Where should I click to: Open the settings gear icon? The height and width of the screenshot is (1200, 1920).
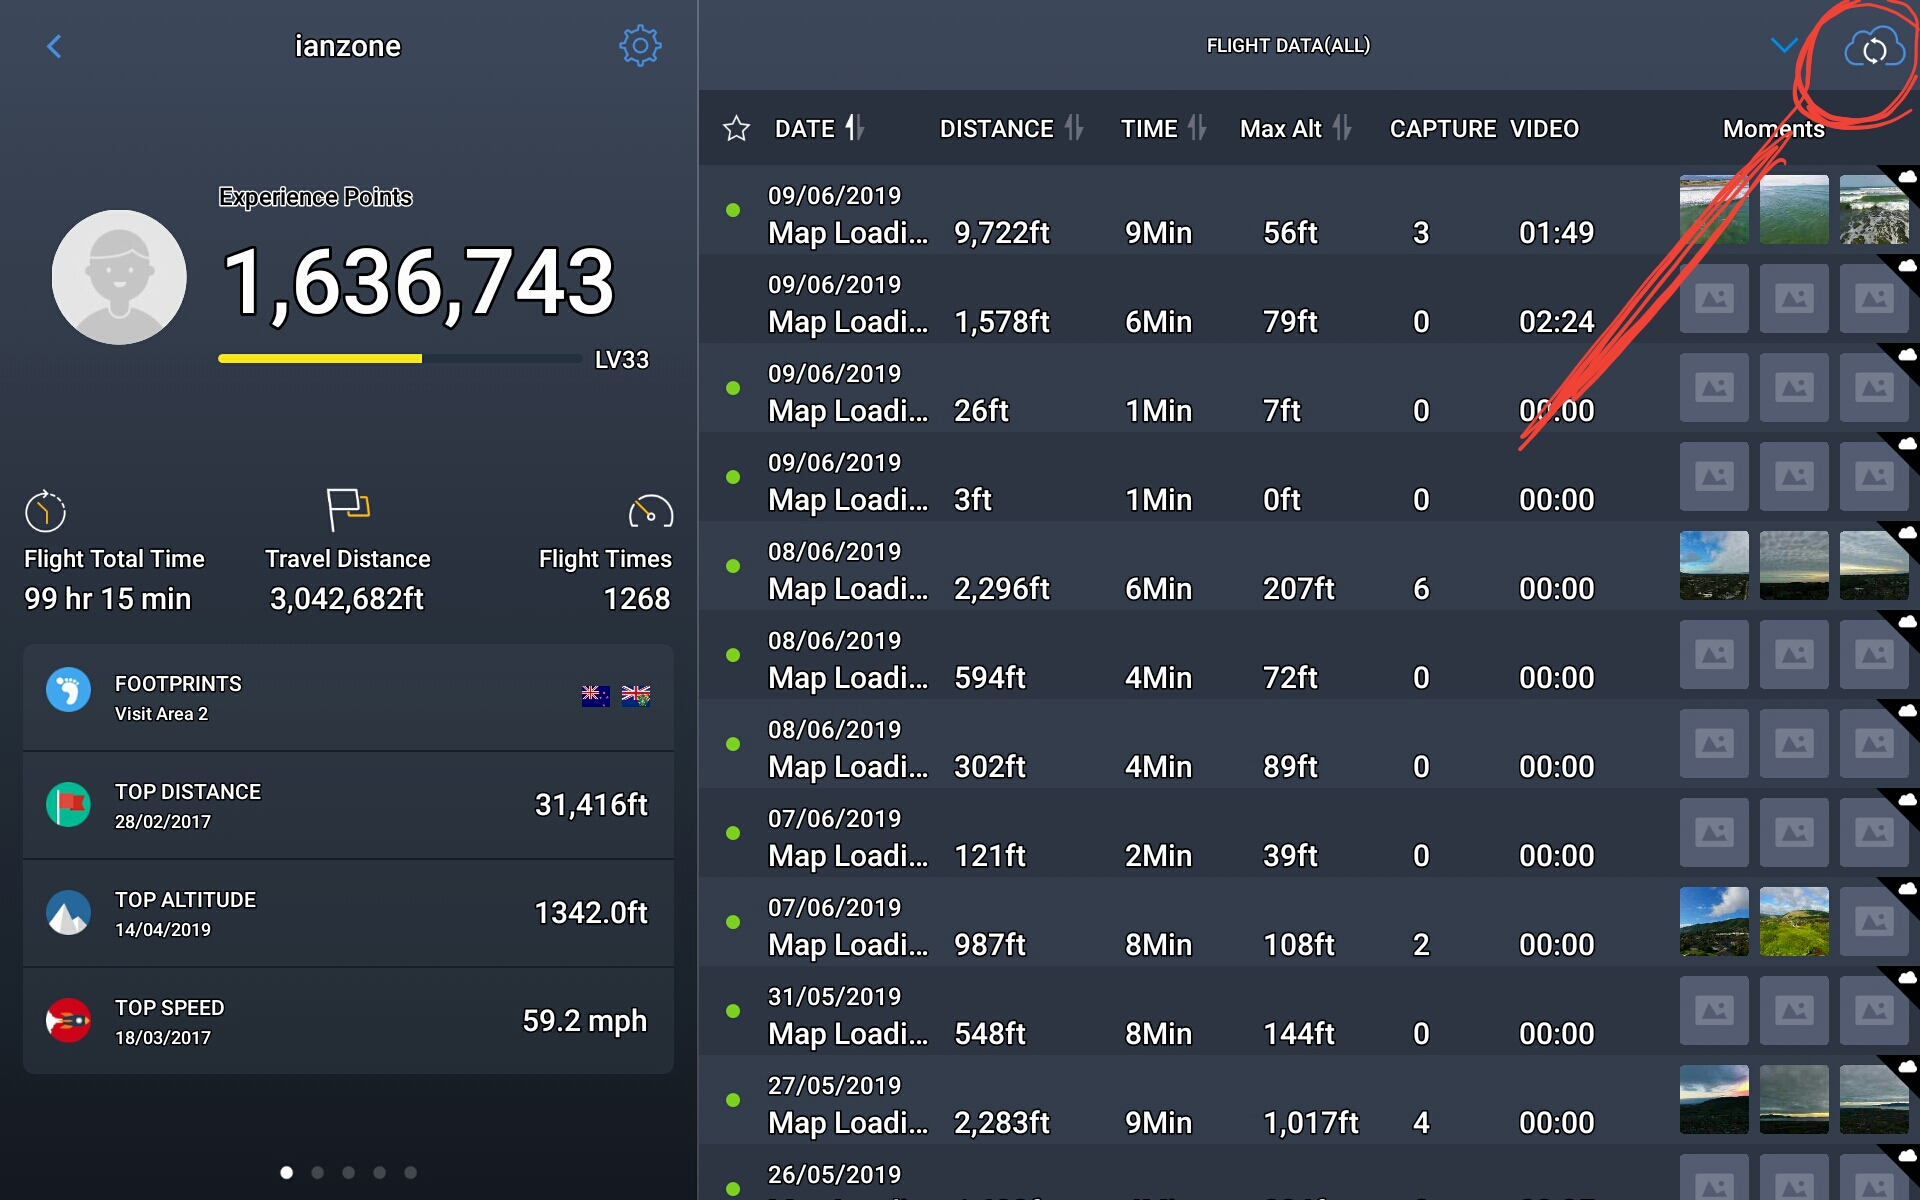(640, 46)
